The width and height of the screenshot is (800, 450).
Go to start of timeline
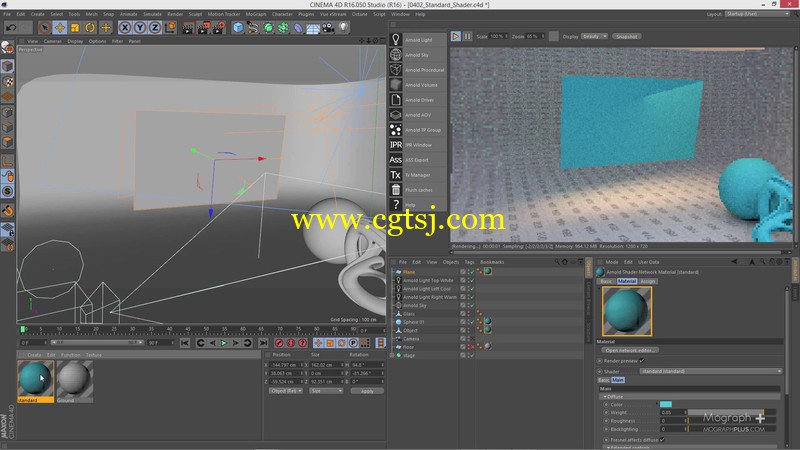[185, 343]
